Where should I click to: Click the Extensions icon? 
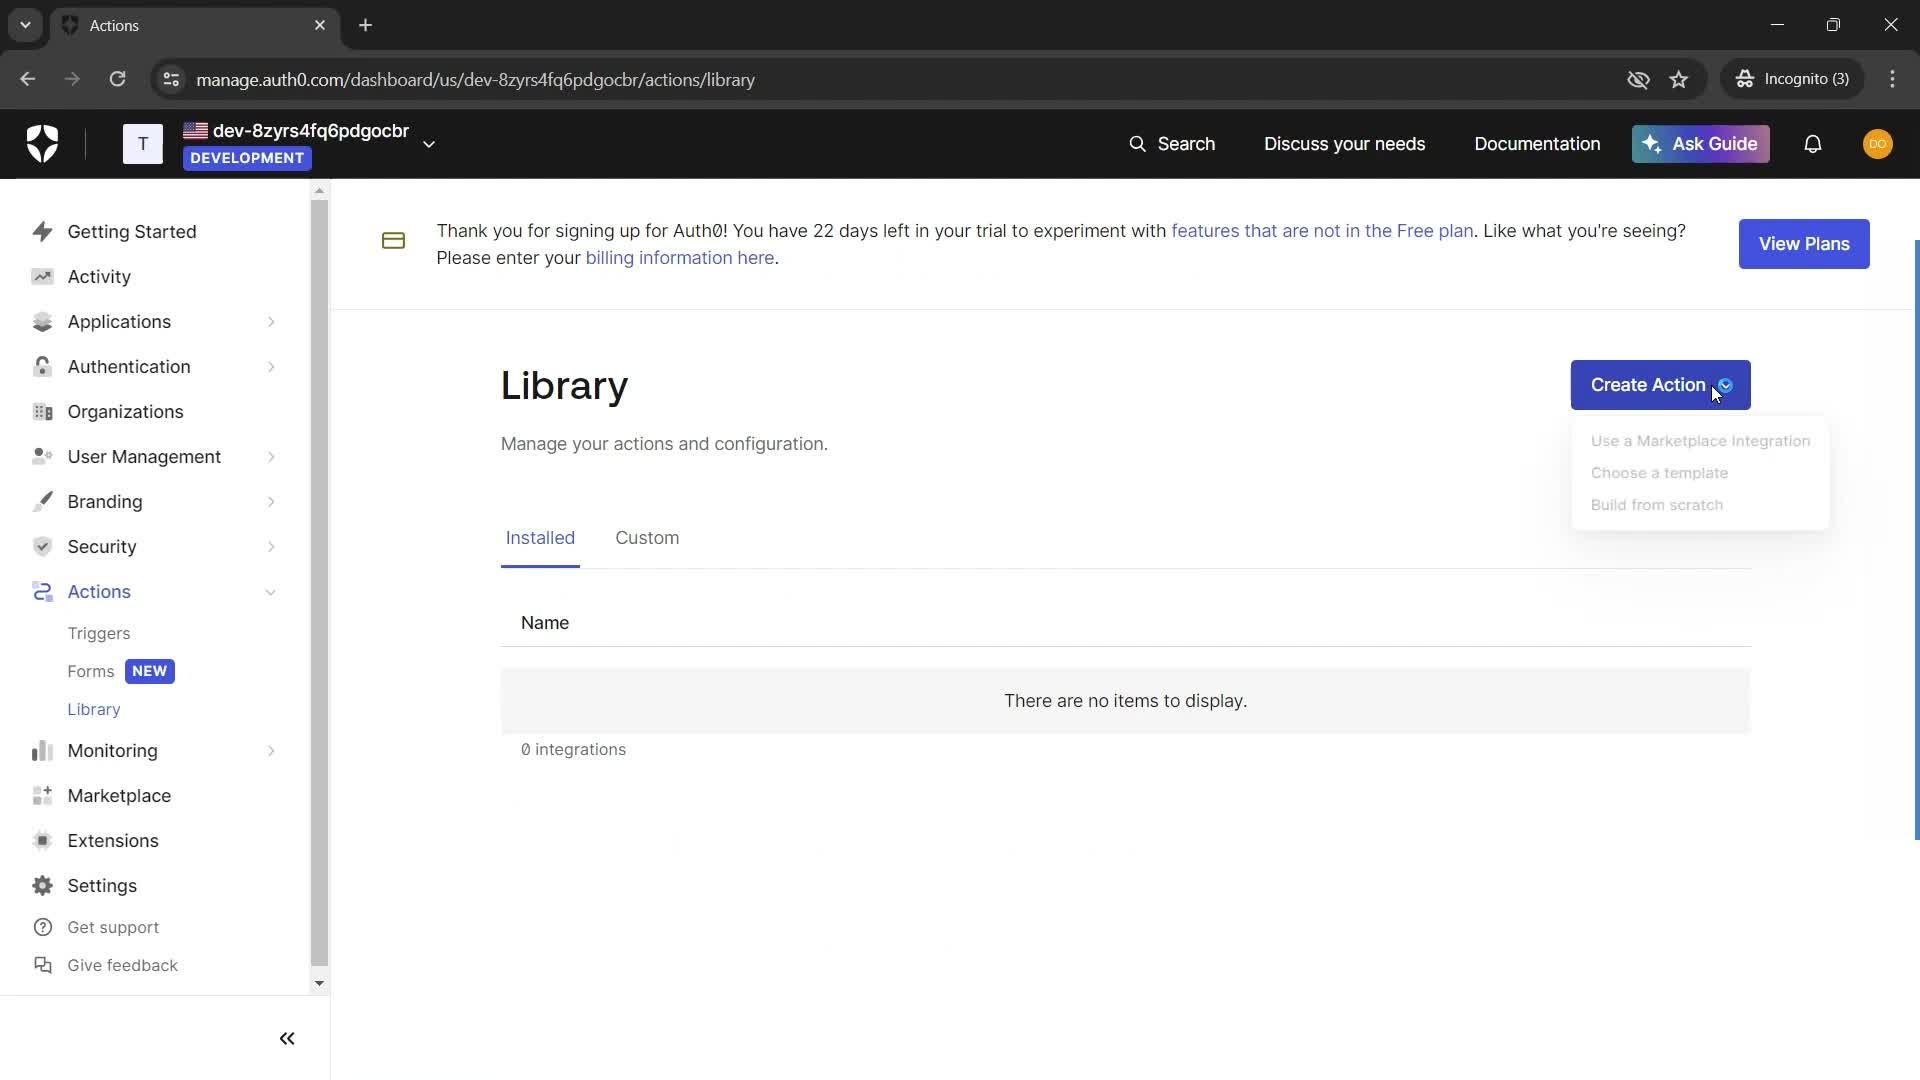click(x=42, y=841)
